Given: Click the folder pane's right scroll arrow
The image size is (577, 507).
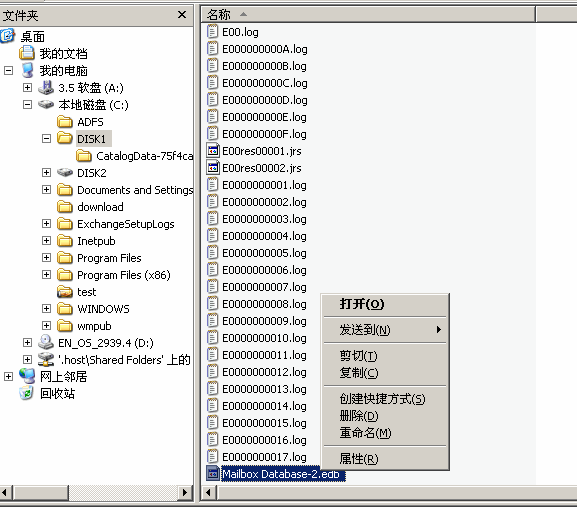Looking at the screenshot, I should [x=185, y=492].
